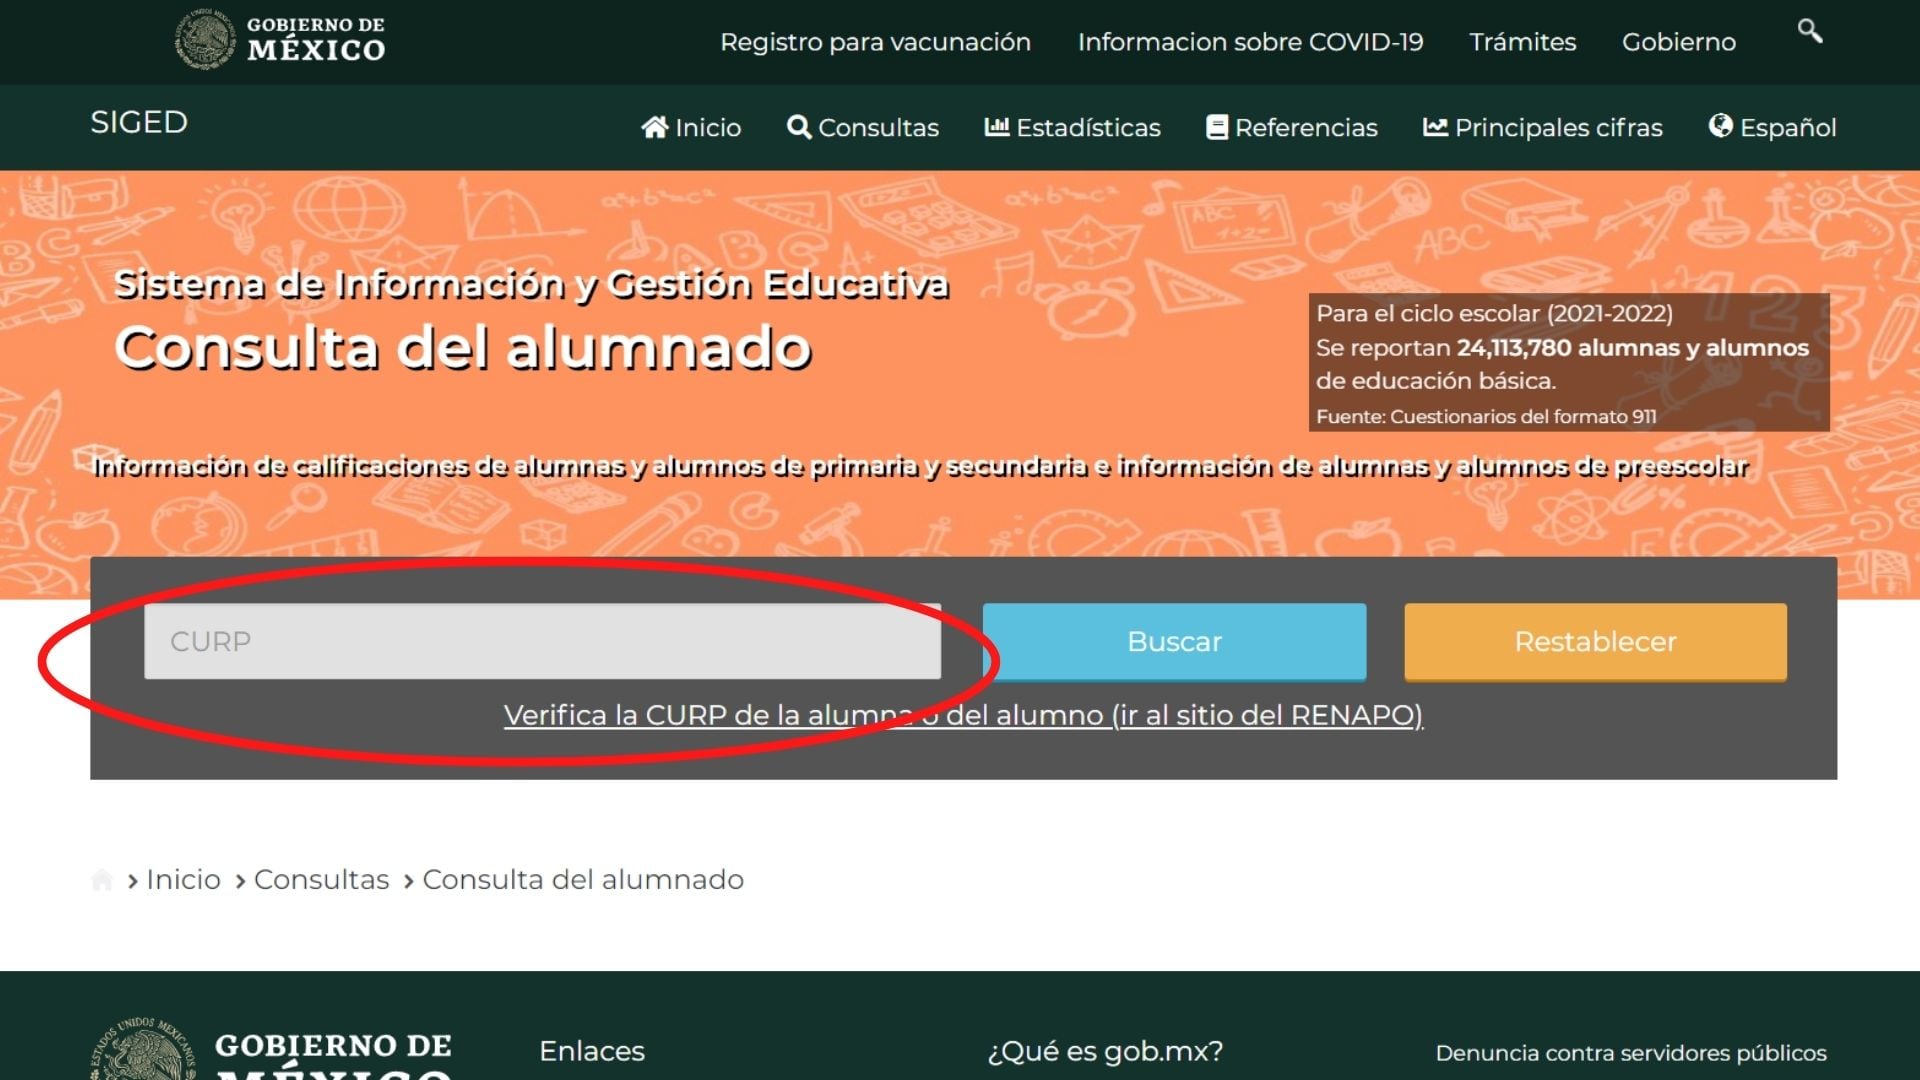This screenshot has height=1080, width=1920.
Task: Click the document icon next to Referencias
Action: pyautogui.click(x=1217, y=127)
